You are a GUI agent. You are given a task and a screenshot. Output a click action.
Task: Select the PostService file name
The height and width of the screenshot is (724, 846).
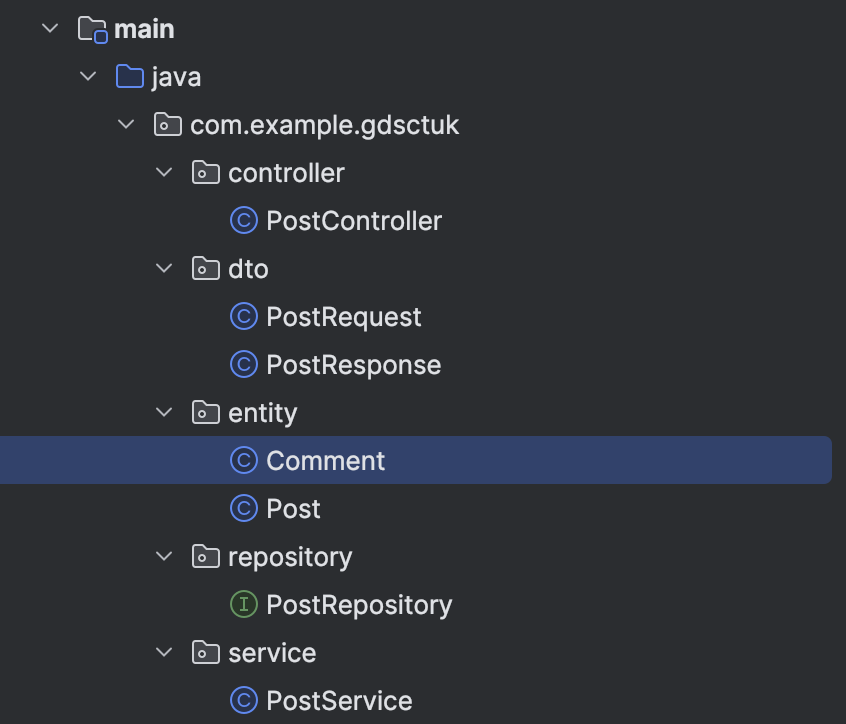tap(339, 701)
